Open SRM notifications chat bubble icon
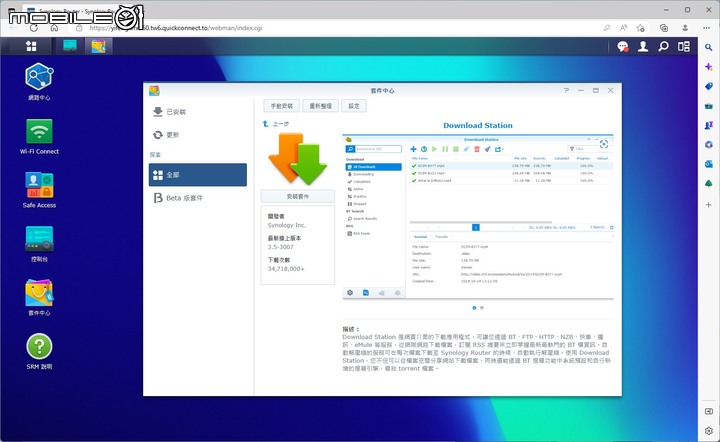This screenshot has width=720, height=442. pyautogui.click(x=623, y=46)
